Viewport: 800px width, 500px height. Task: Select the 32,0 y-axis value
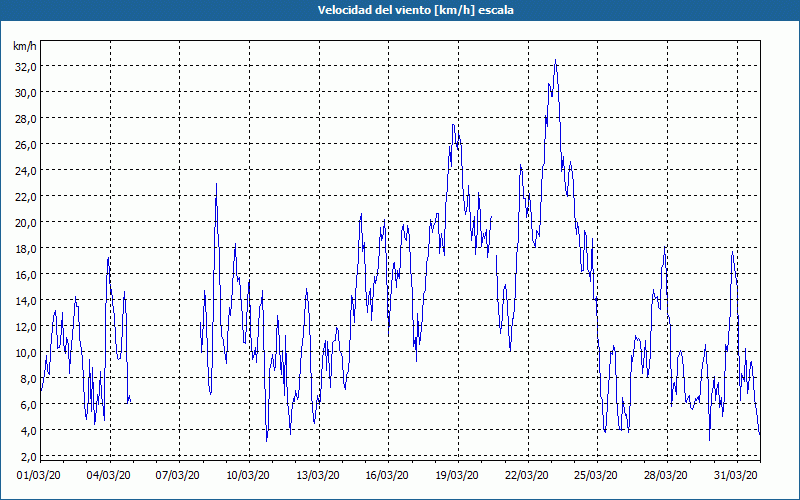pos(25,67)
